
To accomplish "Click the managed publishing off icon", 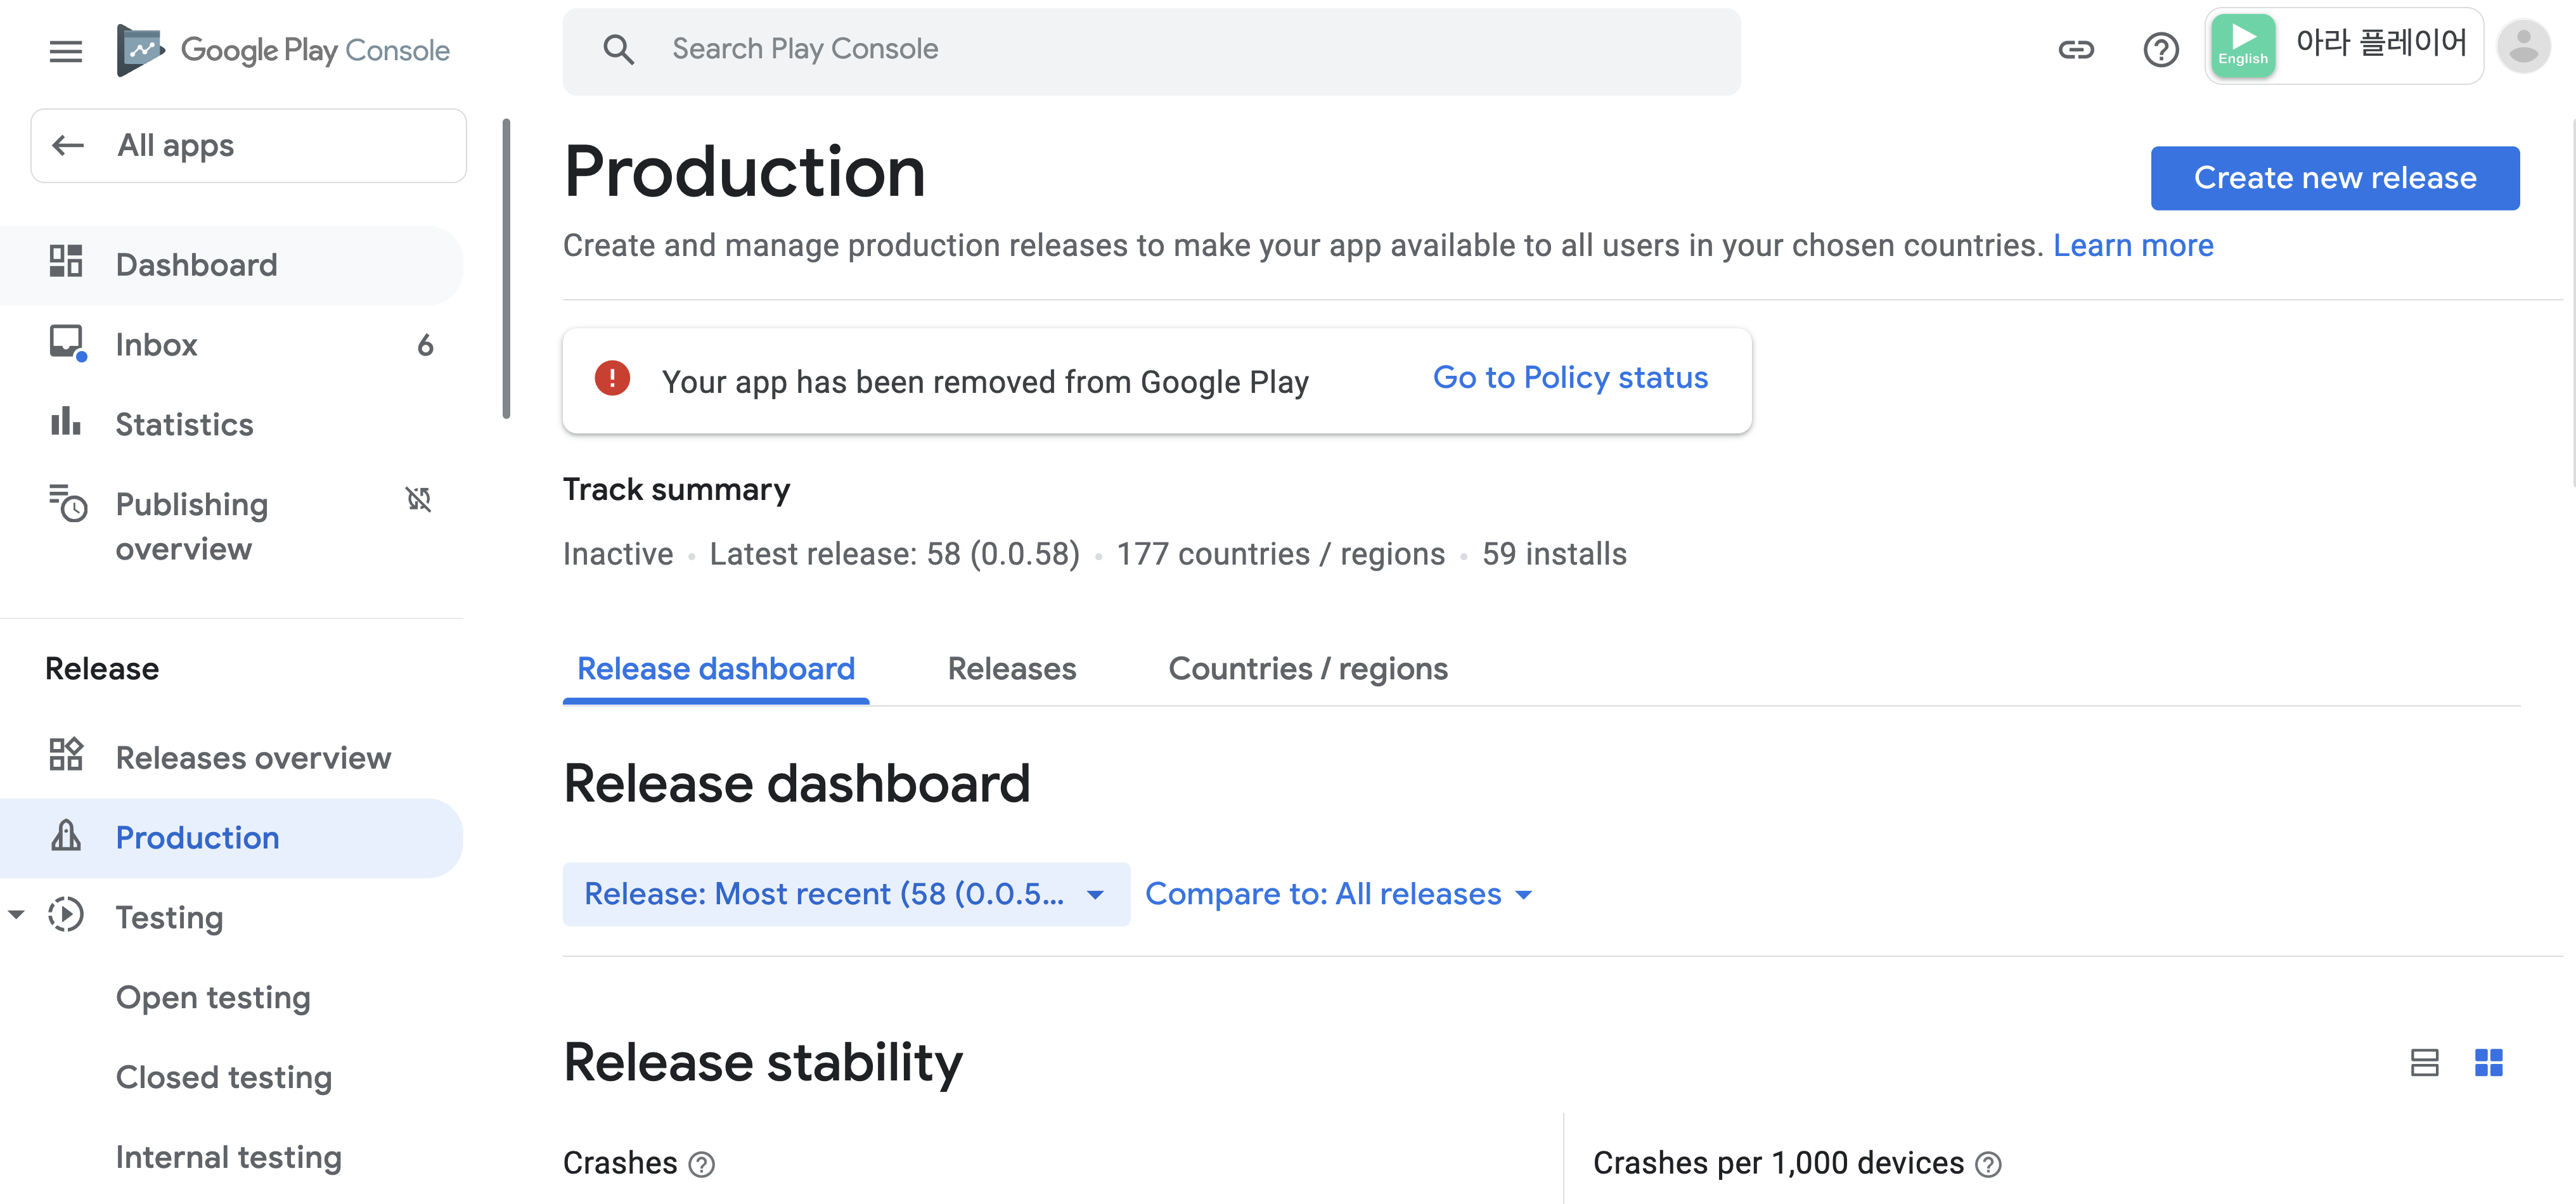I will click(418, 499).
